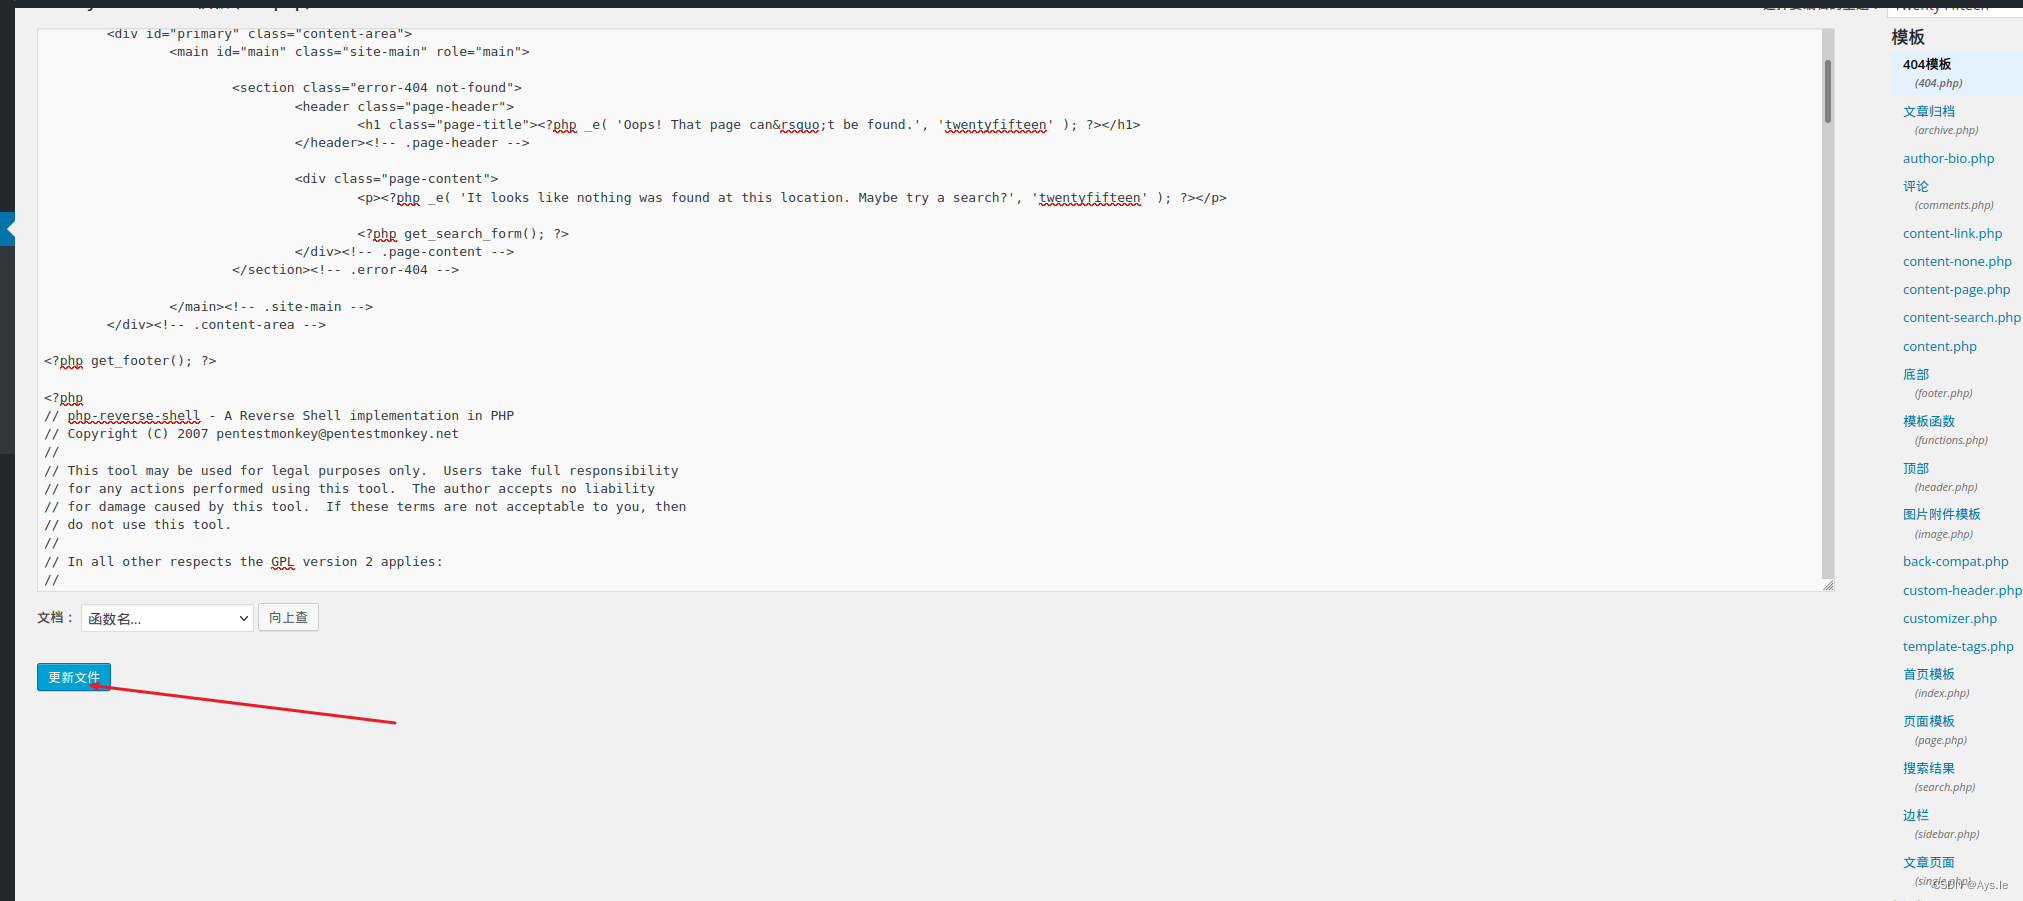Click inside the theme code editor textarea
2023x901 pixels.
click(930, 310)
